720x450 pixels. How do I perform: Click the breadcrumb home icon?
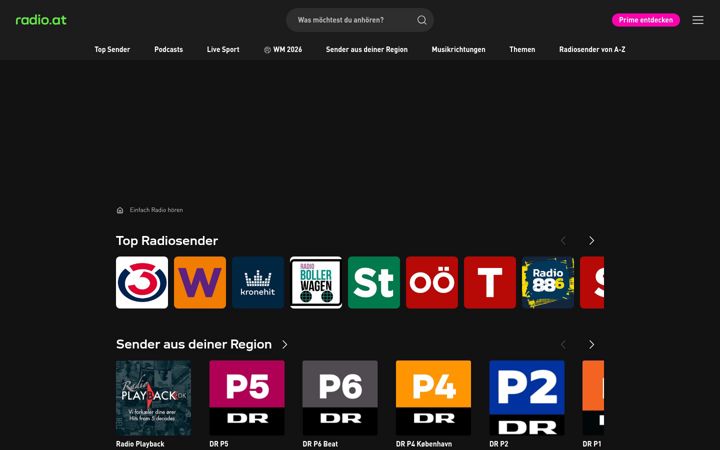(120, 210)
